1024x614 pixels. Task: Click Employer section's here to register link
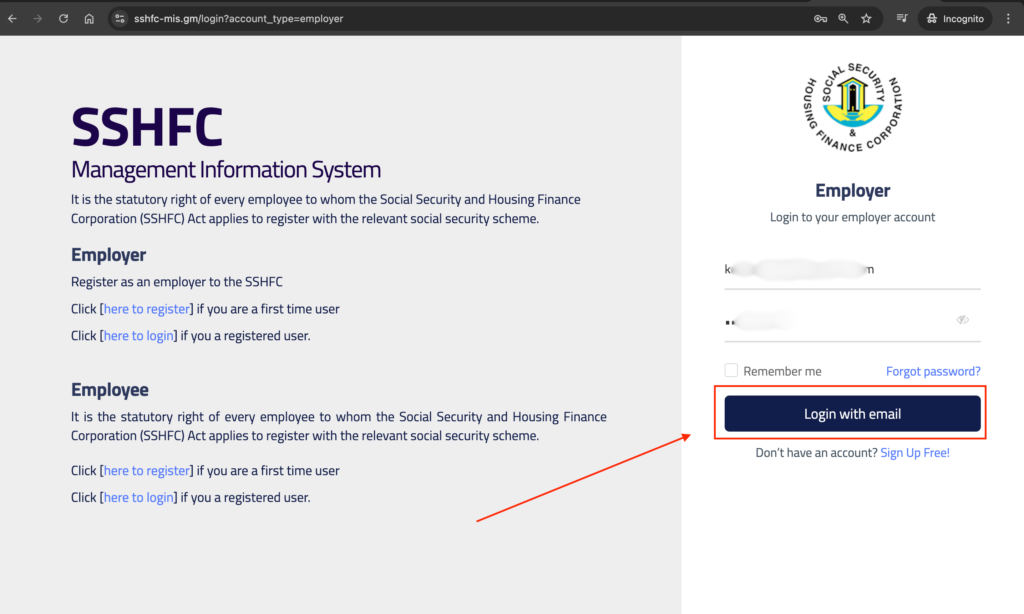(146, 309)
